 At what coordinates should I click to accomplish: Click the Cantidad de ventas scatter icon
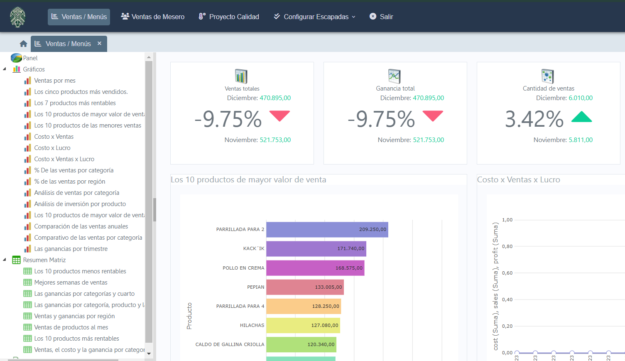[548, 76]
